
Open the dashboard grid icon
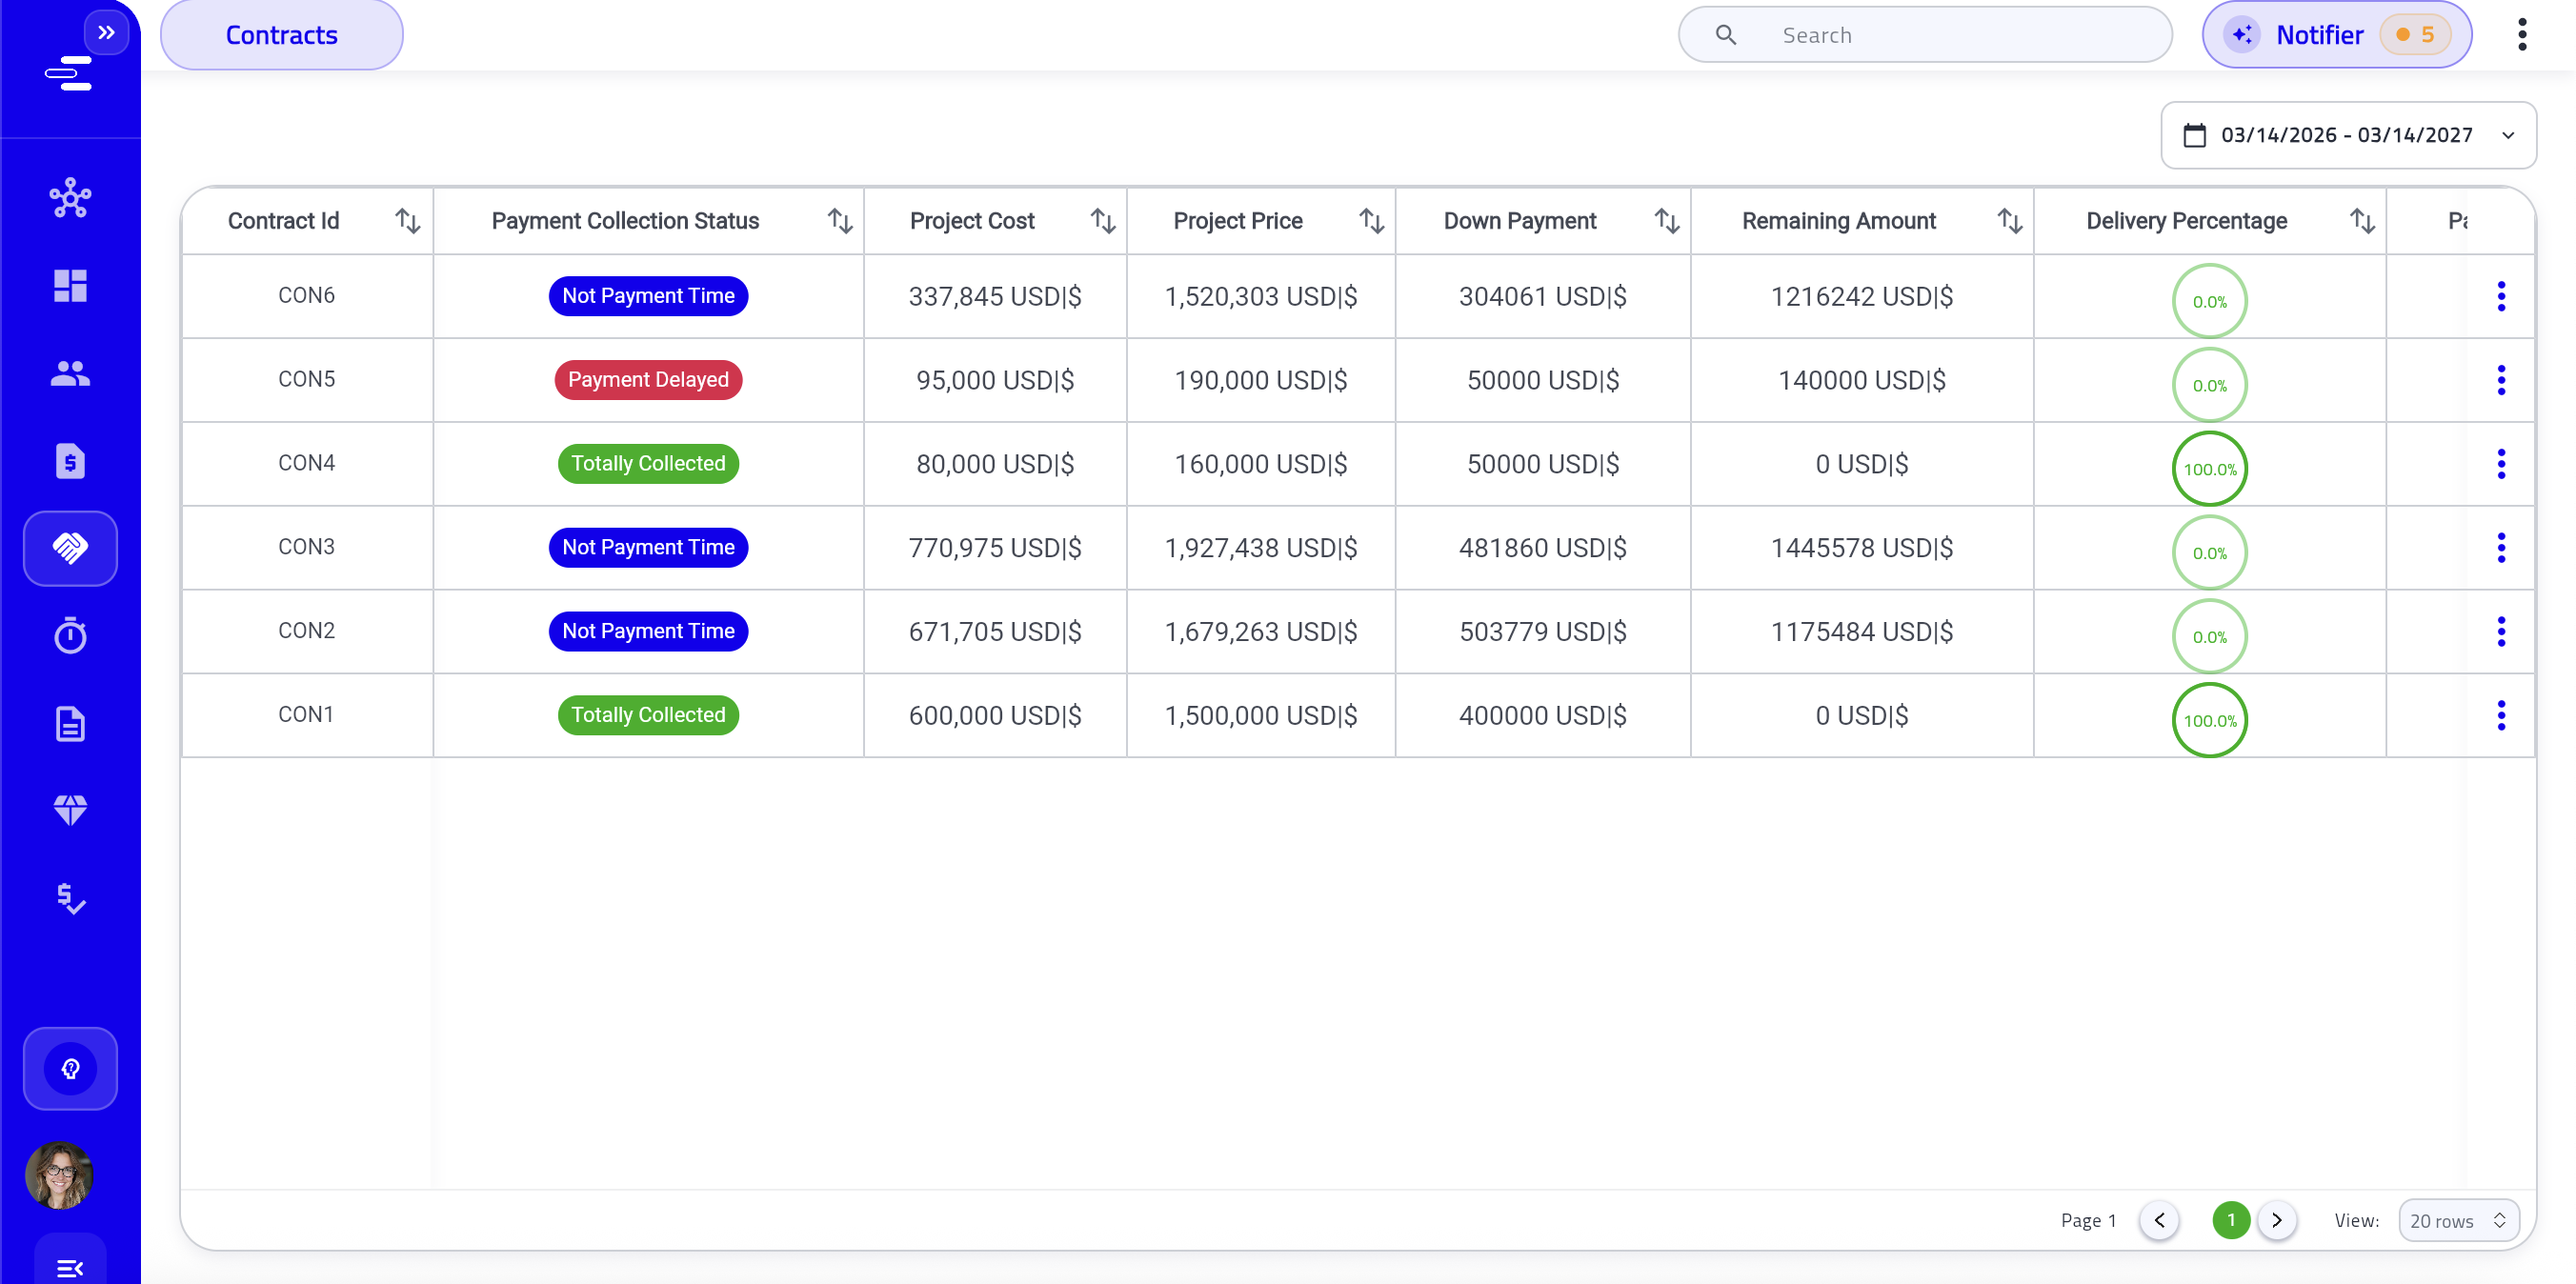(70, 286)
